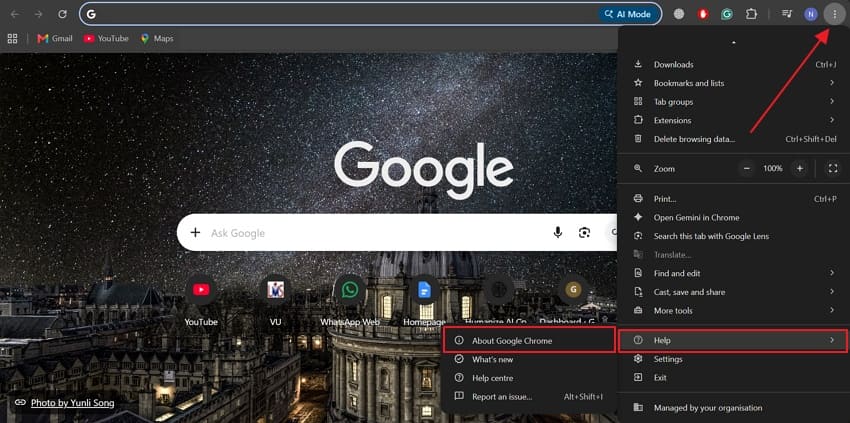Open the media controls toolbar icon
The image size is (850, 423).
pos(787,14)
